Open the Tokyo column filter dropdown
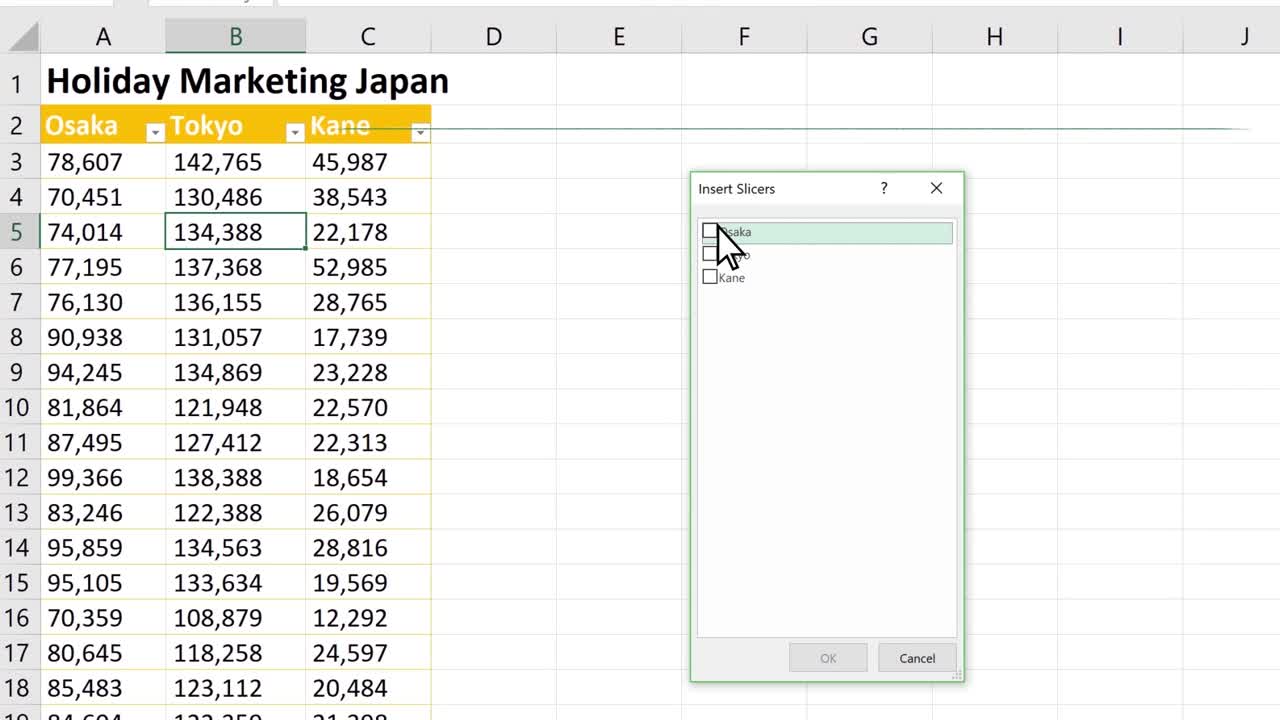The width and height of the screenshot is (1280, 720). tap(295, 132)
